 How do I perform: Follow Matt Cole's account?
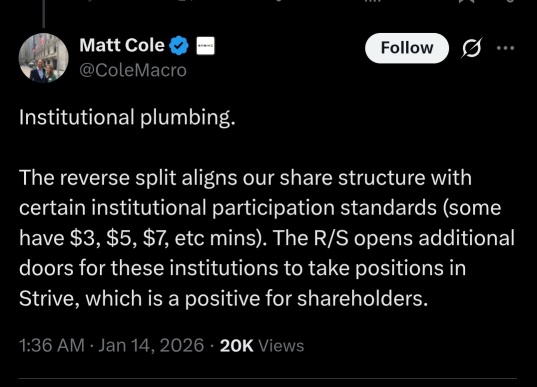407,48
